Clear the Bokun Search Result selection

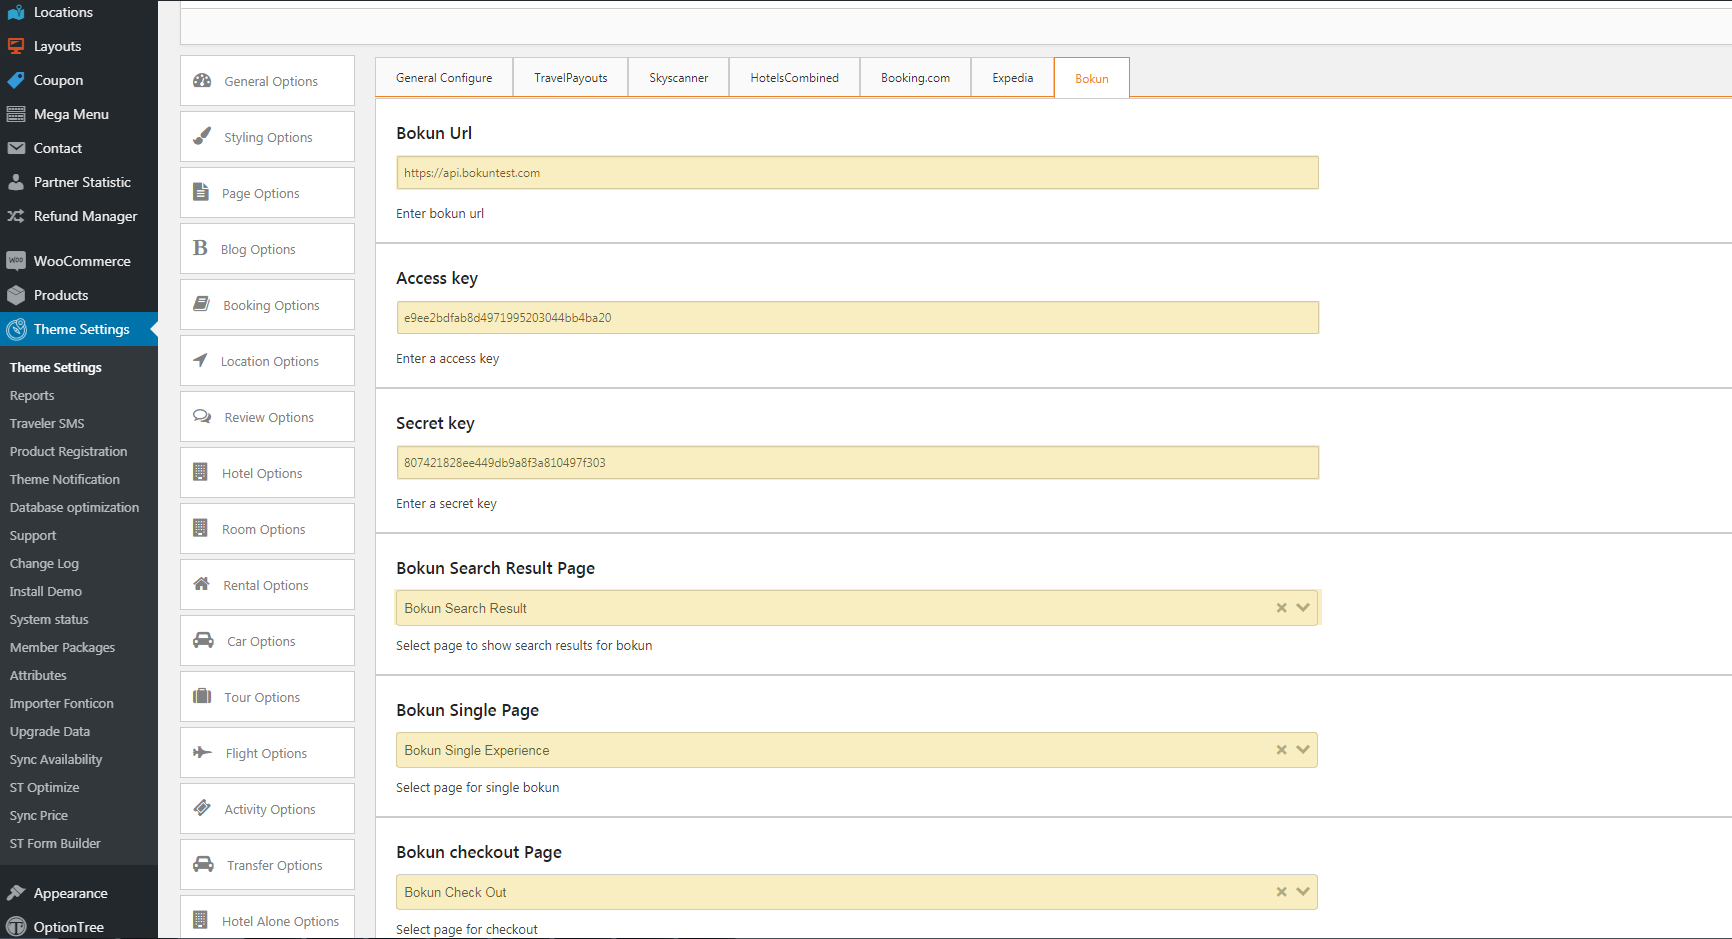pos(1281,608)
